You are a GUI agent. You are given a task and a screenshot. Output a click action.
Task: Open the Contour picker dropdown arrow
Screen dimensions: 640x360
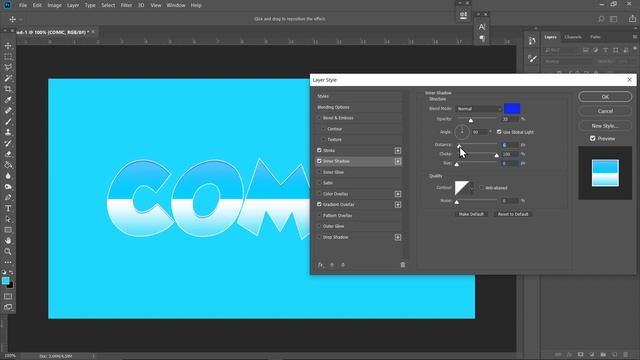click(471, 188)
